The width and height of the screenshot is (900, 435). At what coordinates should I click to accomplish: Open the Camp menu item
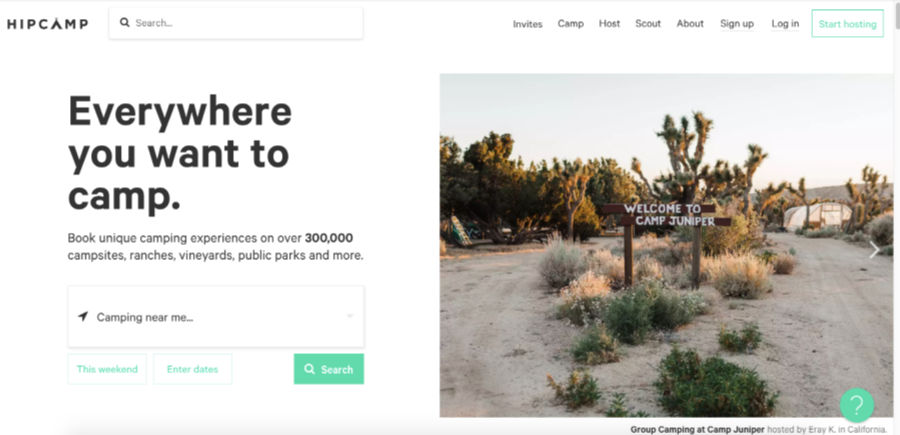(x=571, y=24)
